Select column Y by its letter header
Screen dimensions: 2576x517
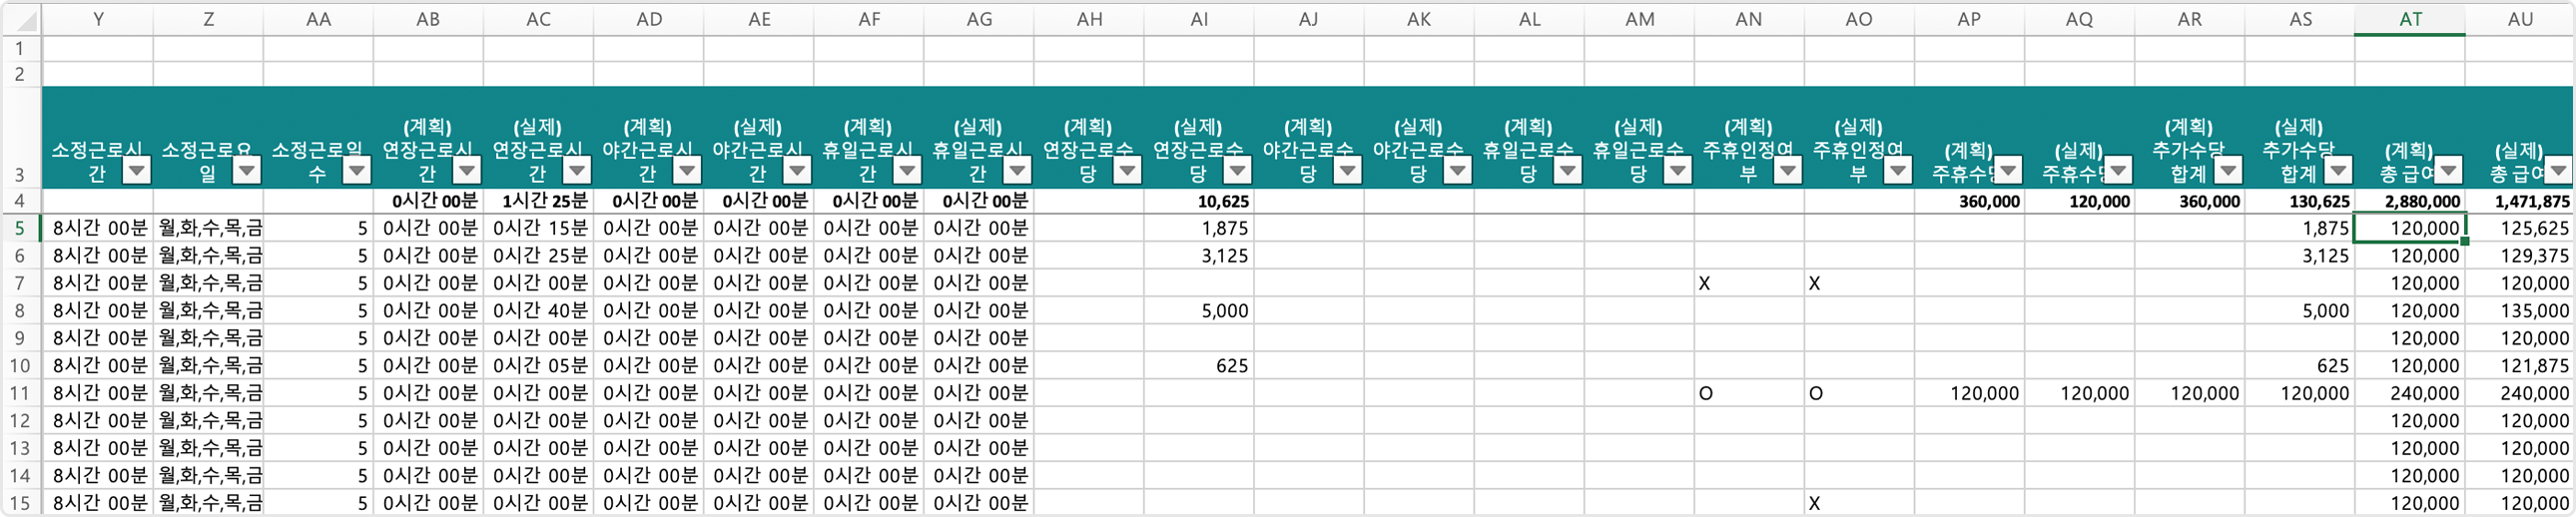[x=98, y=19]
